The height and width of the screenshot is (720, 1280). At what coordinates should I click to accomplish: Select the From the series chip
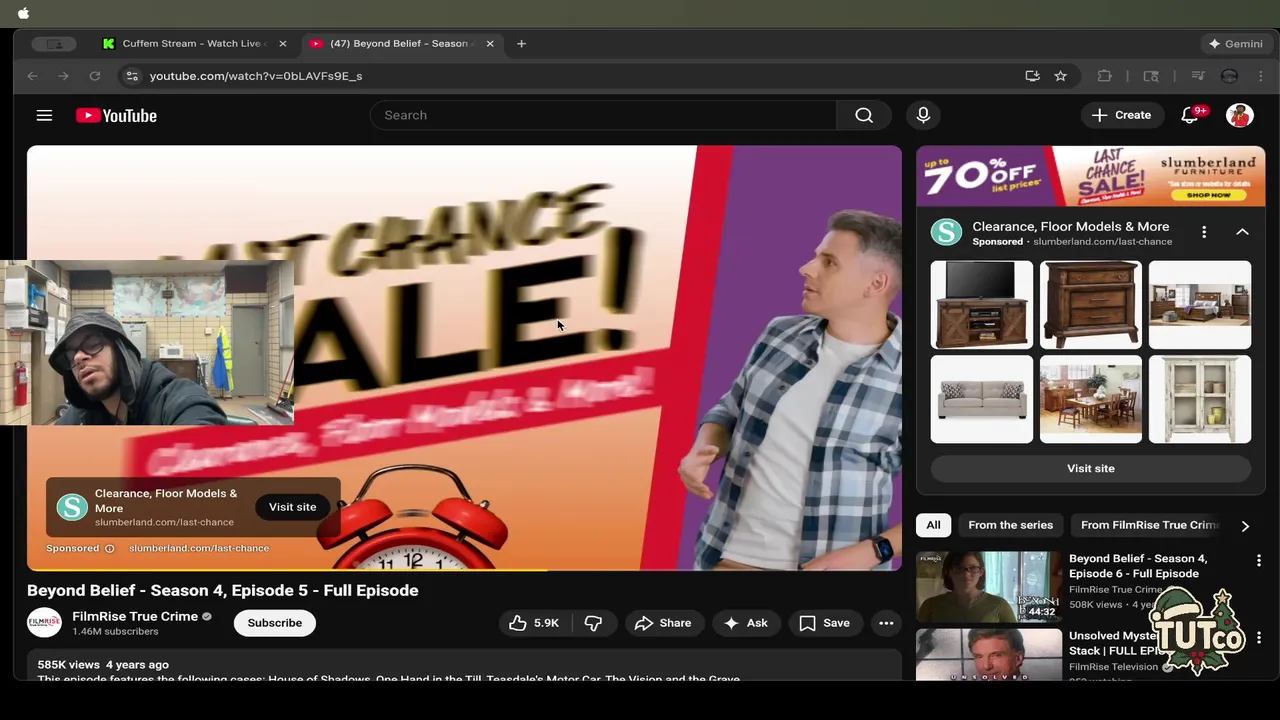[x=1010, y=525]
